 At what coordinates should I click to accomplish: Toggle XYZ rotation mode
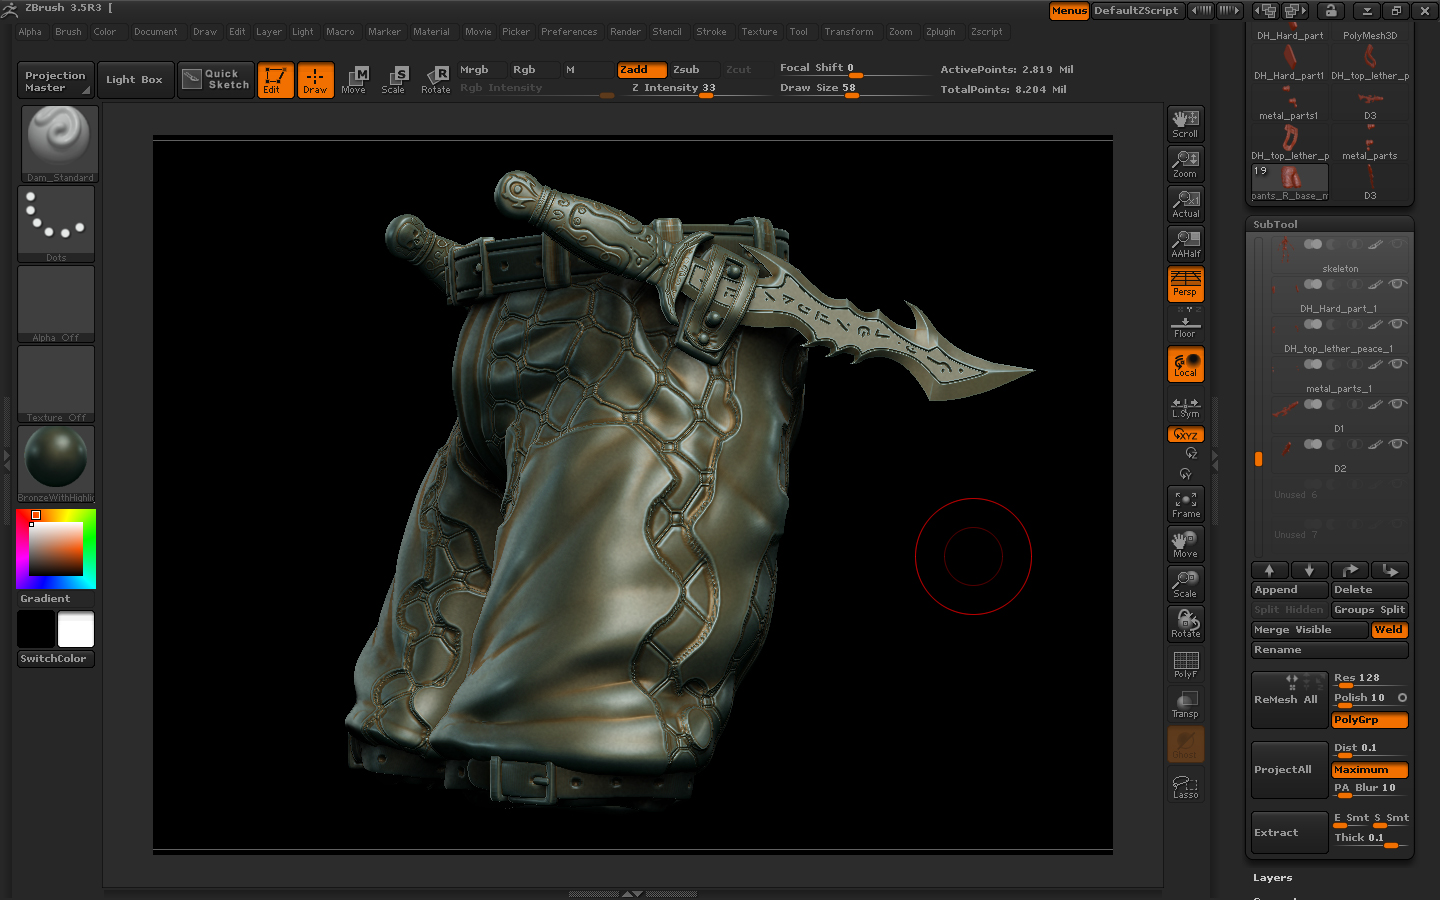(1185, 434)
